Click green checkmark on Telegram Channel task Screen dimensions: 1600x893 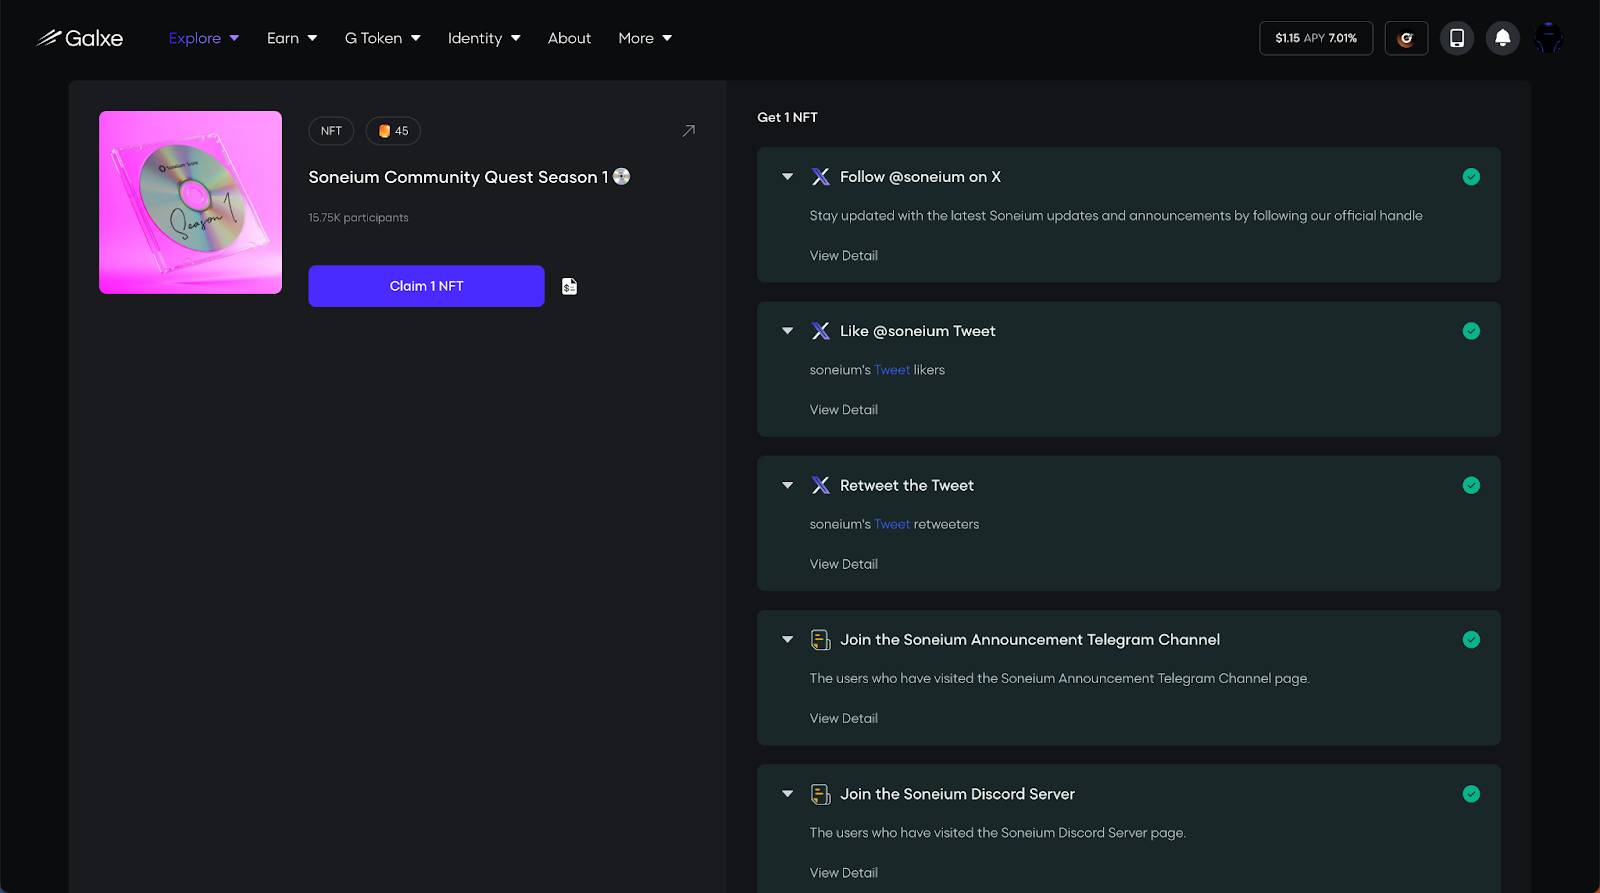1471,640
